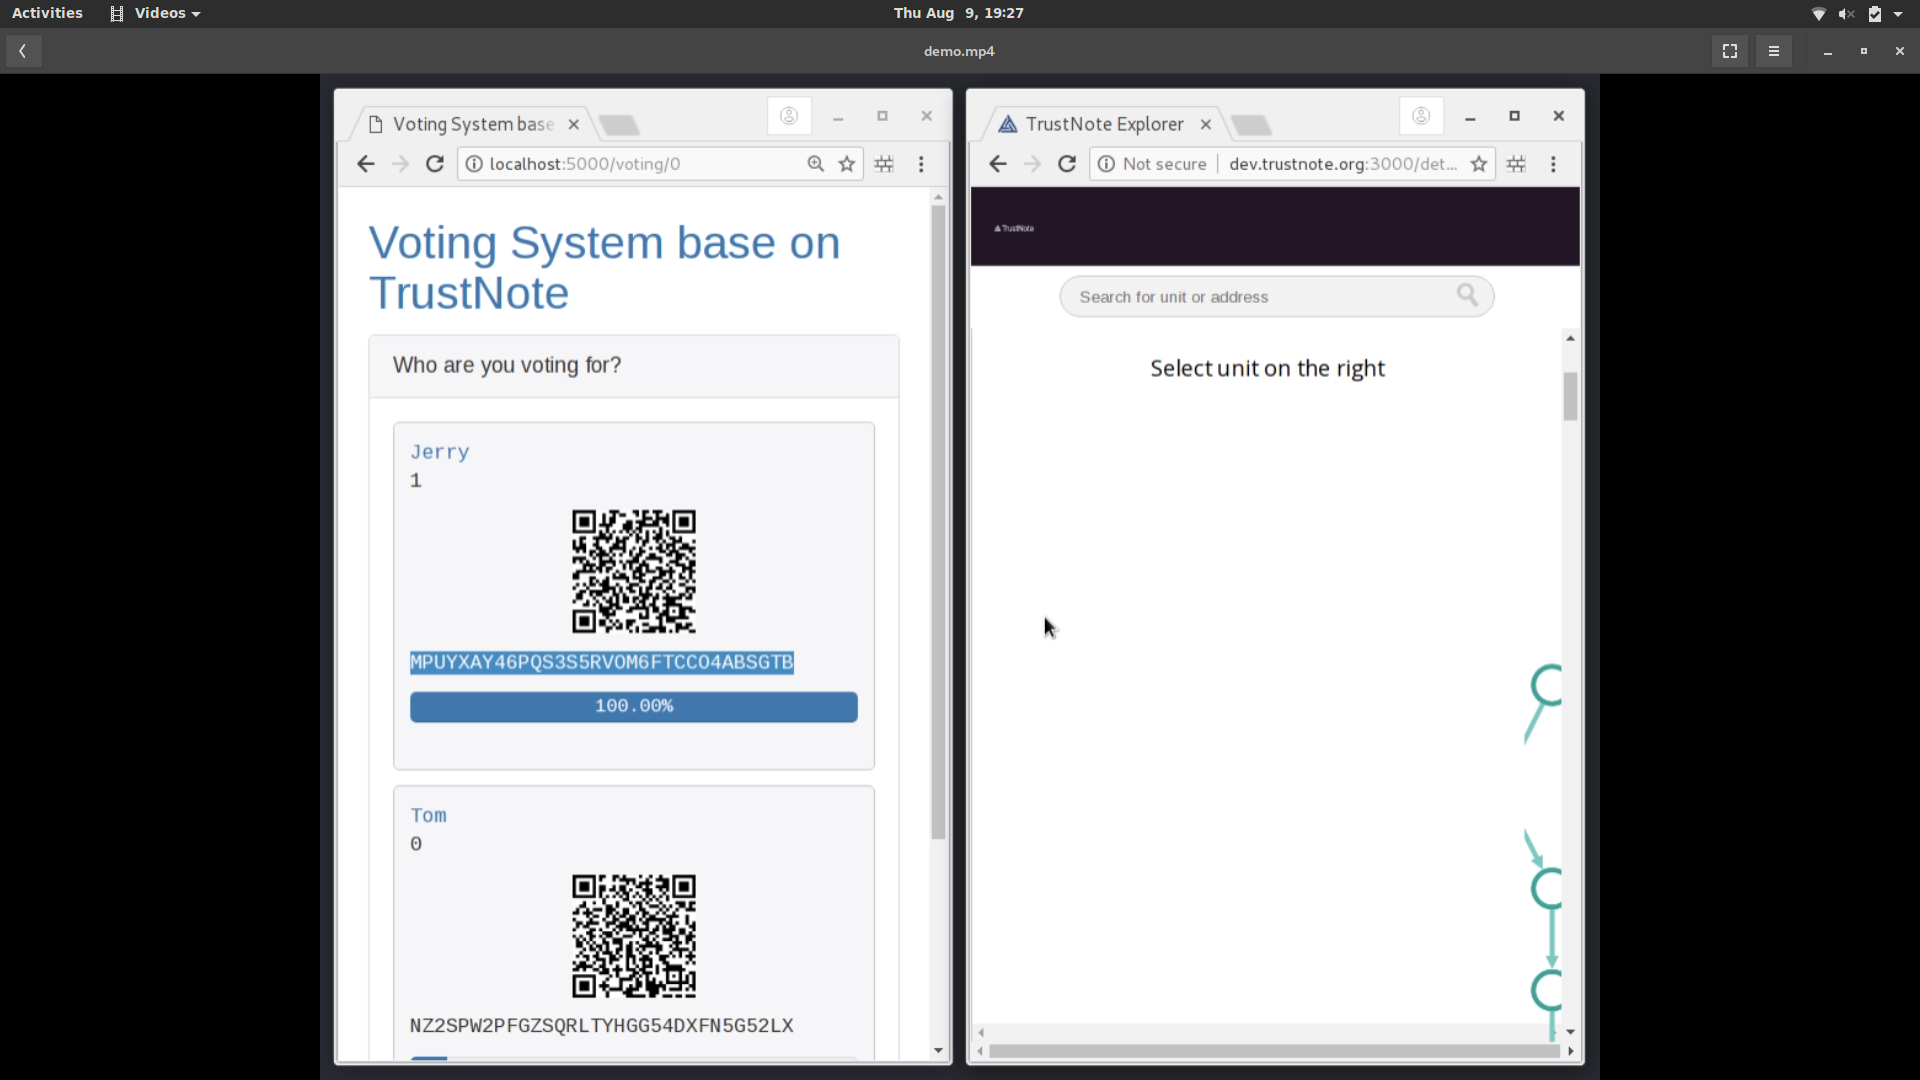
Task: Go back in the voting browser window
Action: coord(366,164)
